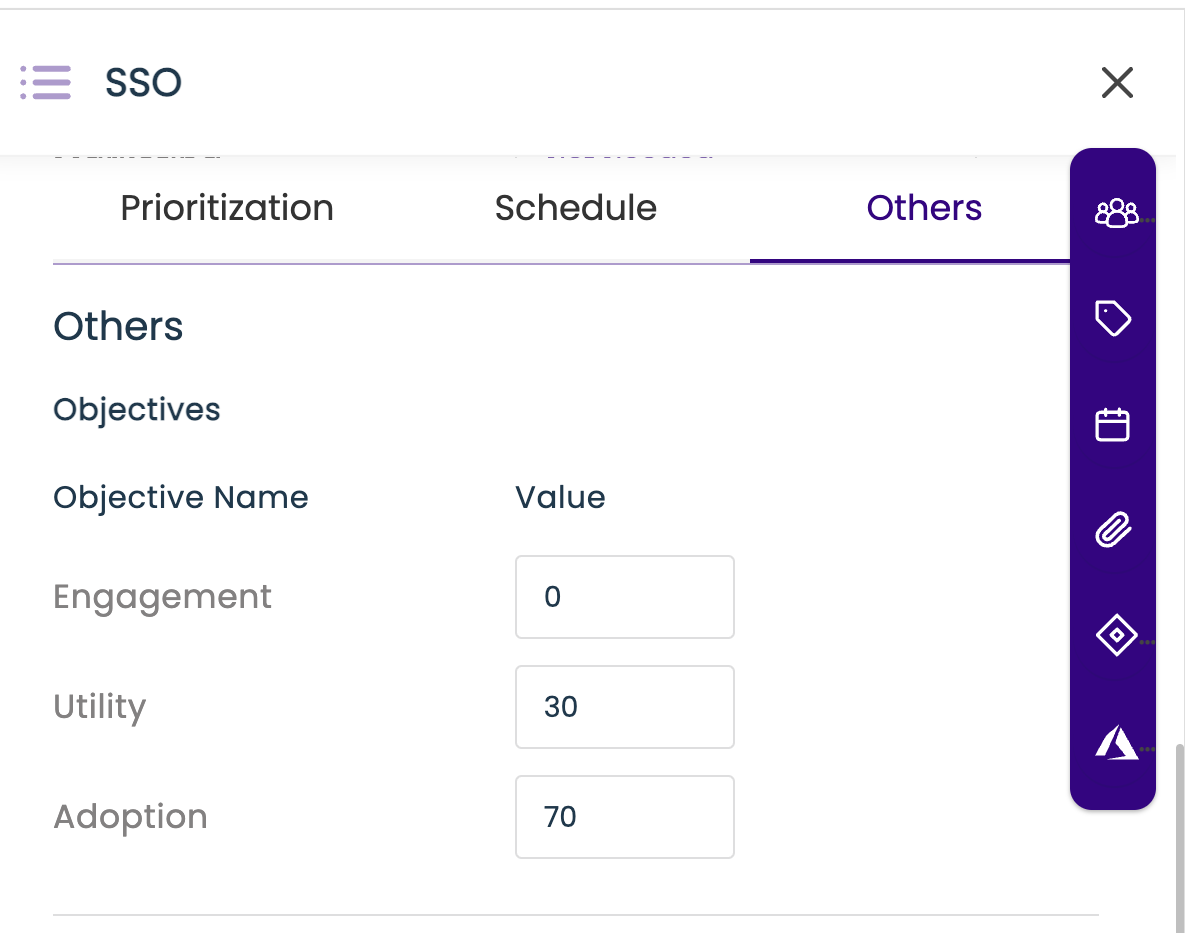Image resolution: width=1185 pixels, height=933 pixels.
Task: Open the team members icon in sidebar
Action: [1115, 212]
